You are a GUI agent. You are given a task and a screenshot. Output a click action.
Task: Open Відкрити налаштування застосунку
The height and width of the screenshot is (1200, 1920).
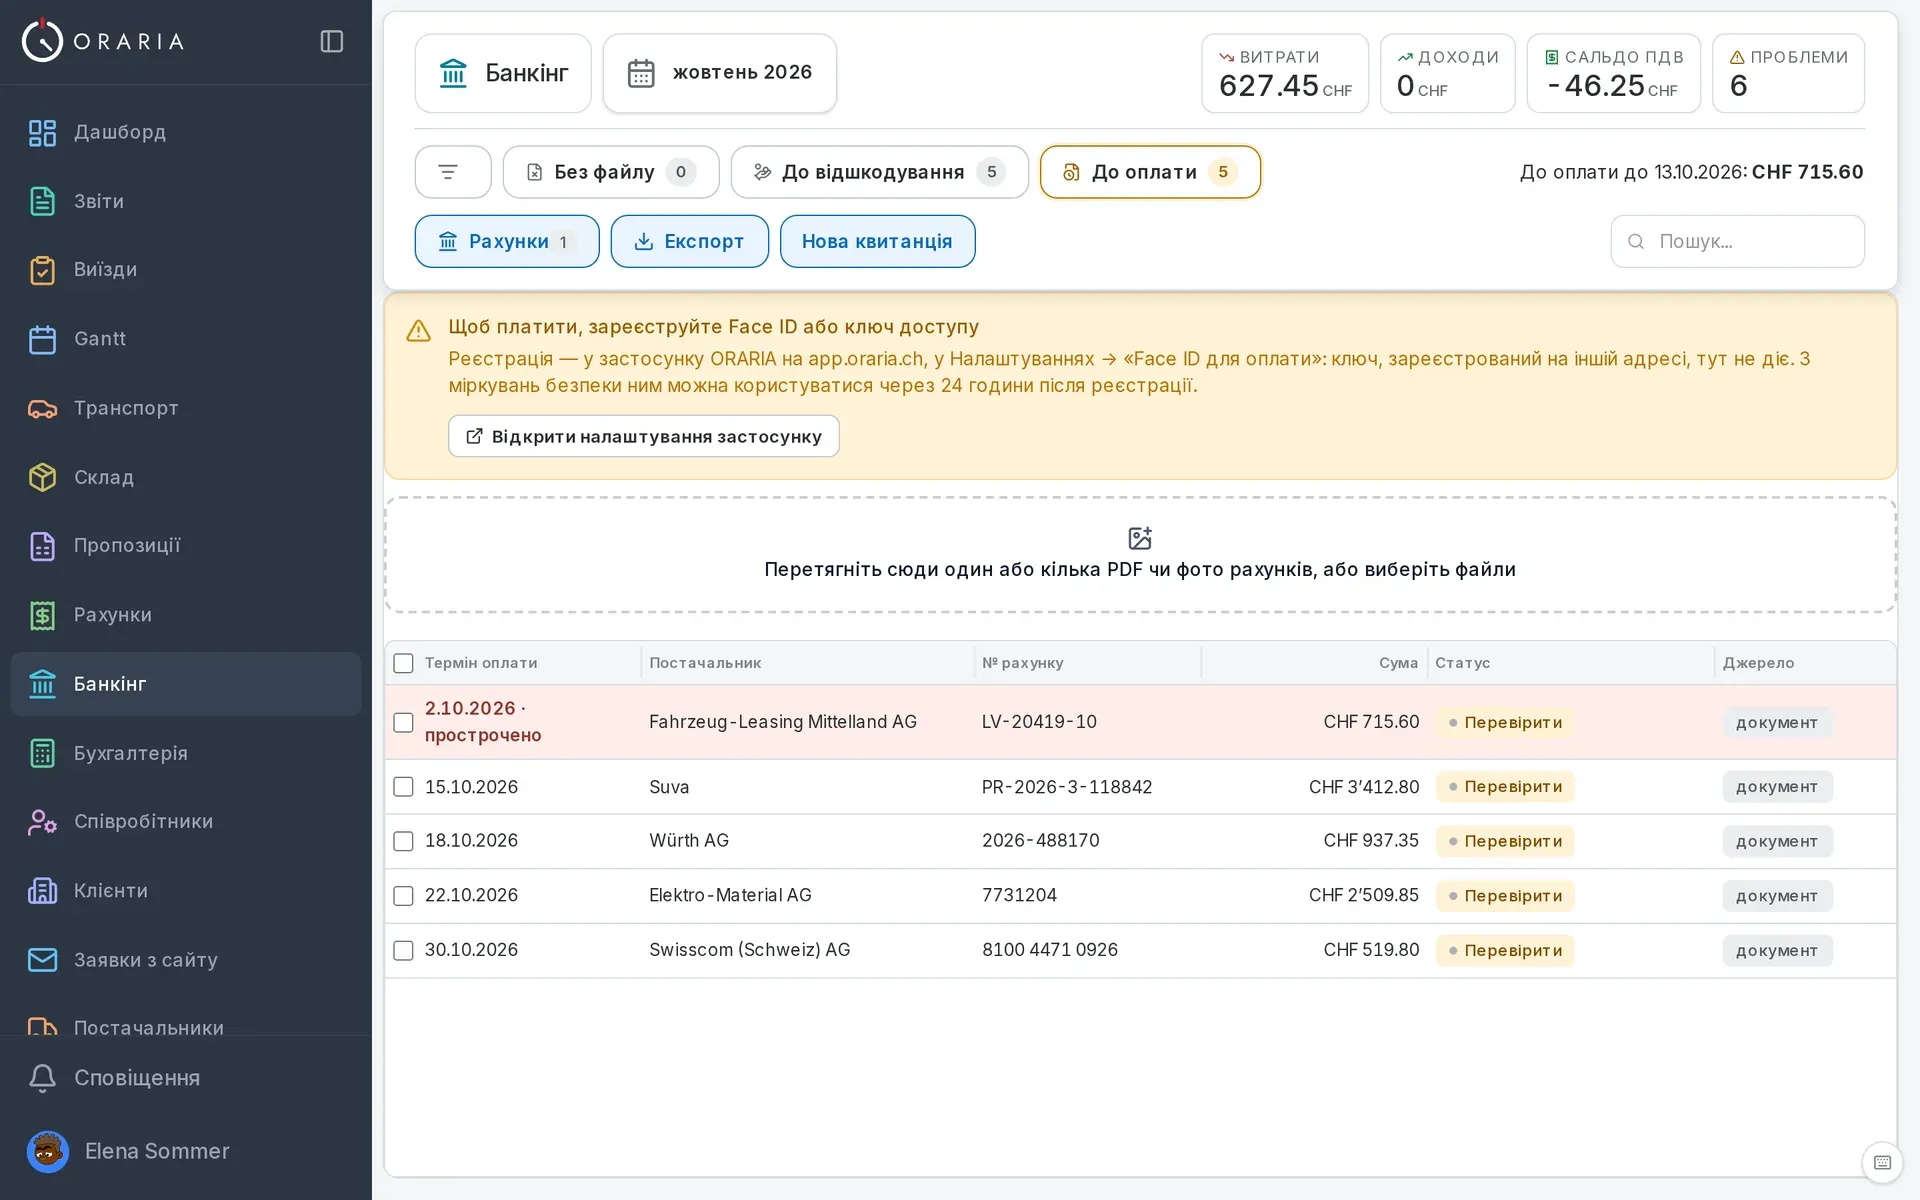644,436
